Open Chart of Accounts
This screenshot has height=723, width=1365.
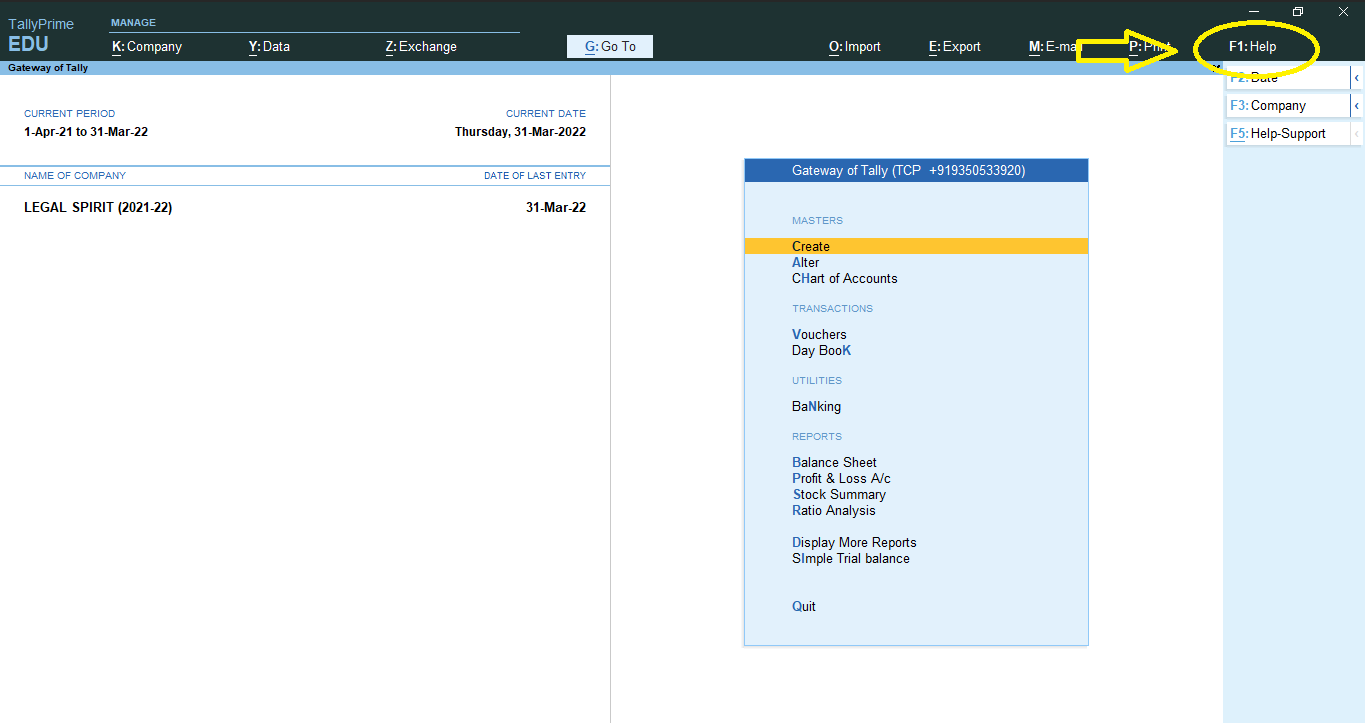[845, 279]
